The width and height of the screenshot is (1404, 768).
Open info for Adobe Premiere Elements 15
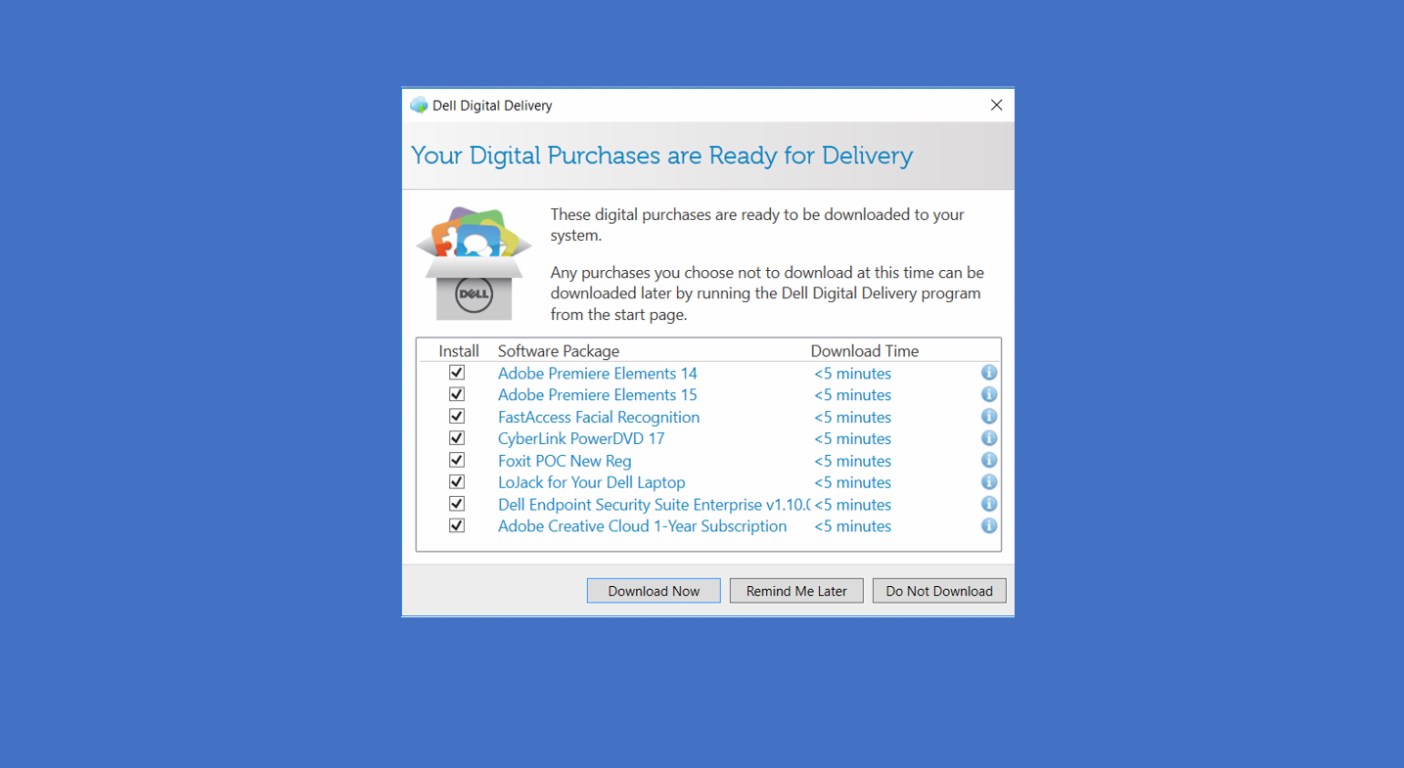tap(989, 394)
